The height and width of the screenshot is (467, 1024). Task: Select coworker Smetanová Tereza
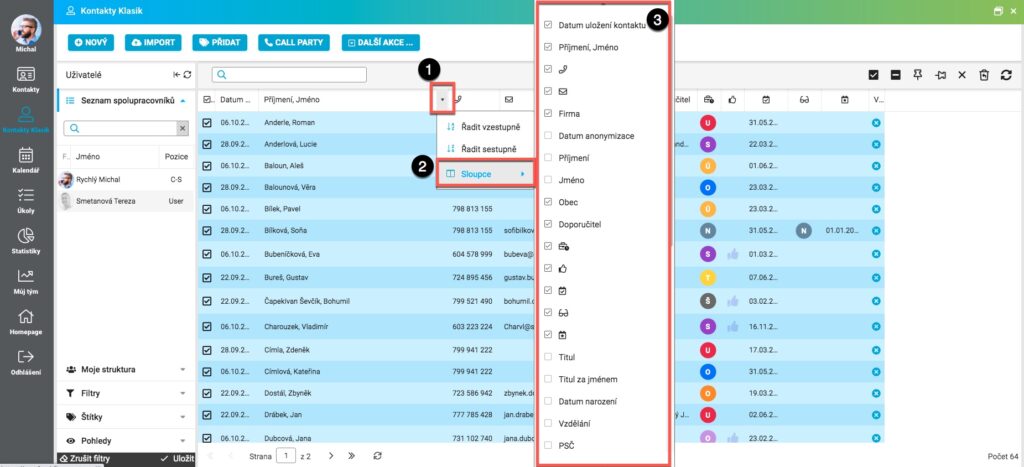coord(125,201)
